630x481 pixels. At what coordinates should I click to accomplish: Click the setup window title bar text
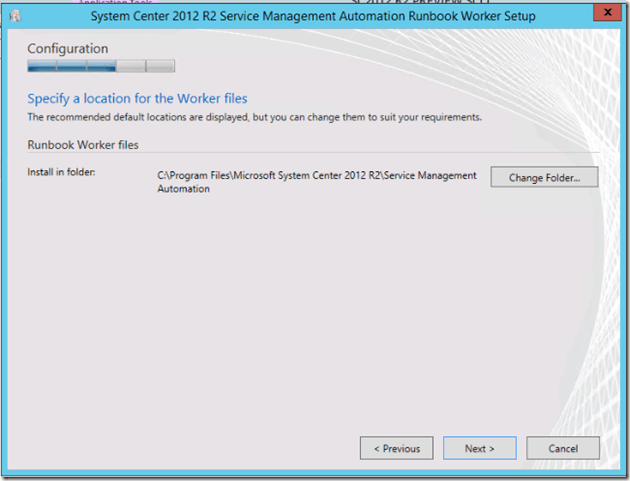[312, 17]
